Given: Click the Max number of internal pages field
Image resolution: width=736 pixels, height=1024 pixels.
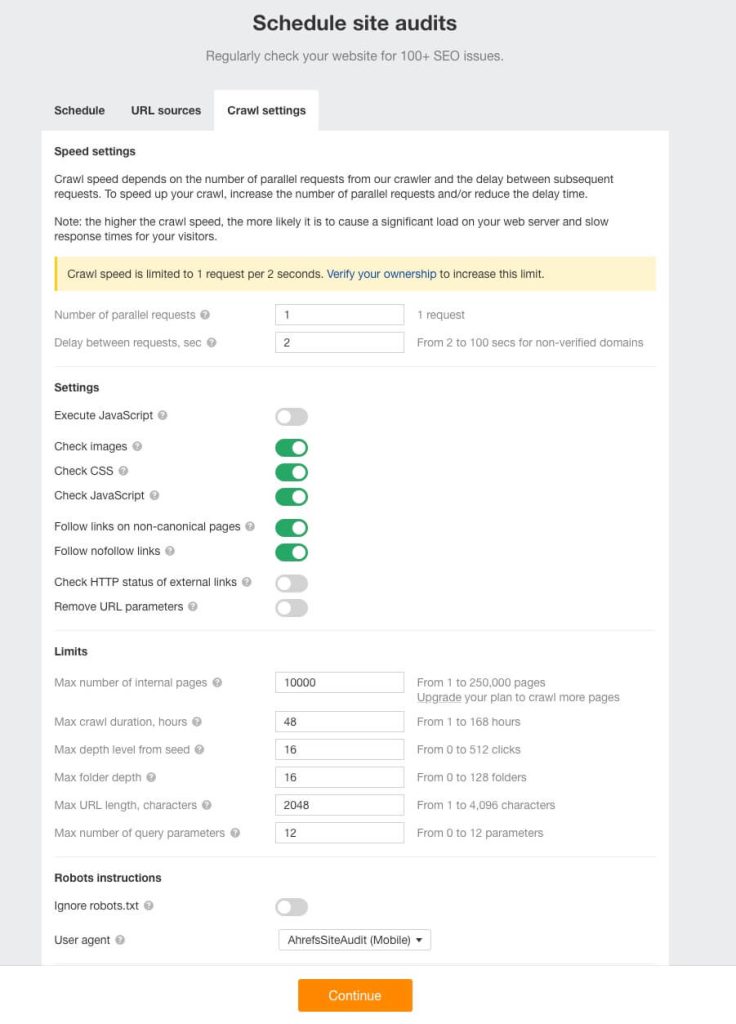Looking at the screenshot, I should (340, 682).
